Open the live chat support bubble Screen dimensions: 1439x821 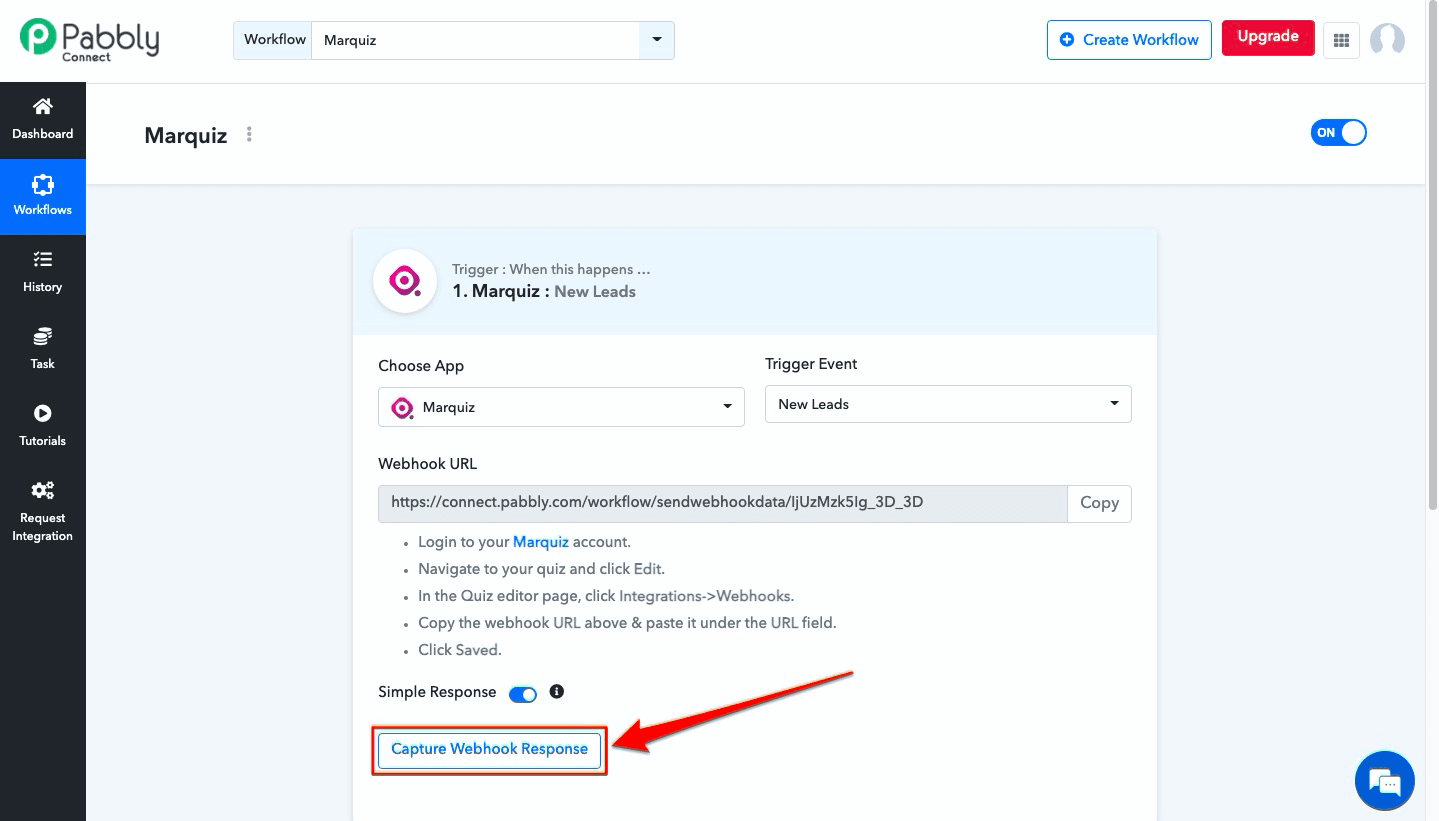[x=1385, y=781]
